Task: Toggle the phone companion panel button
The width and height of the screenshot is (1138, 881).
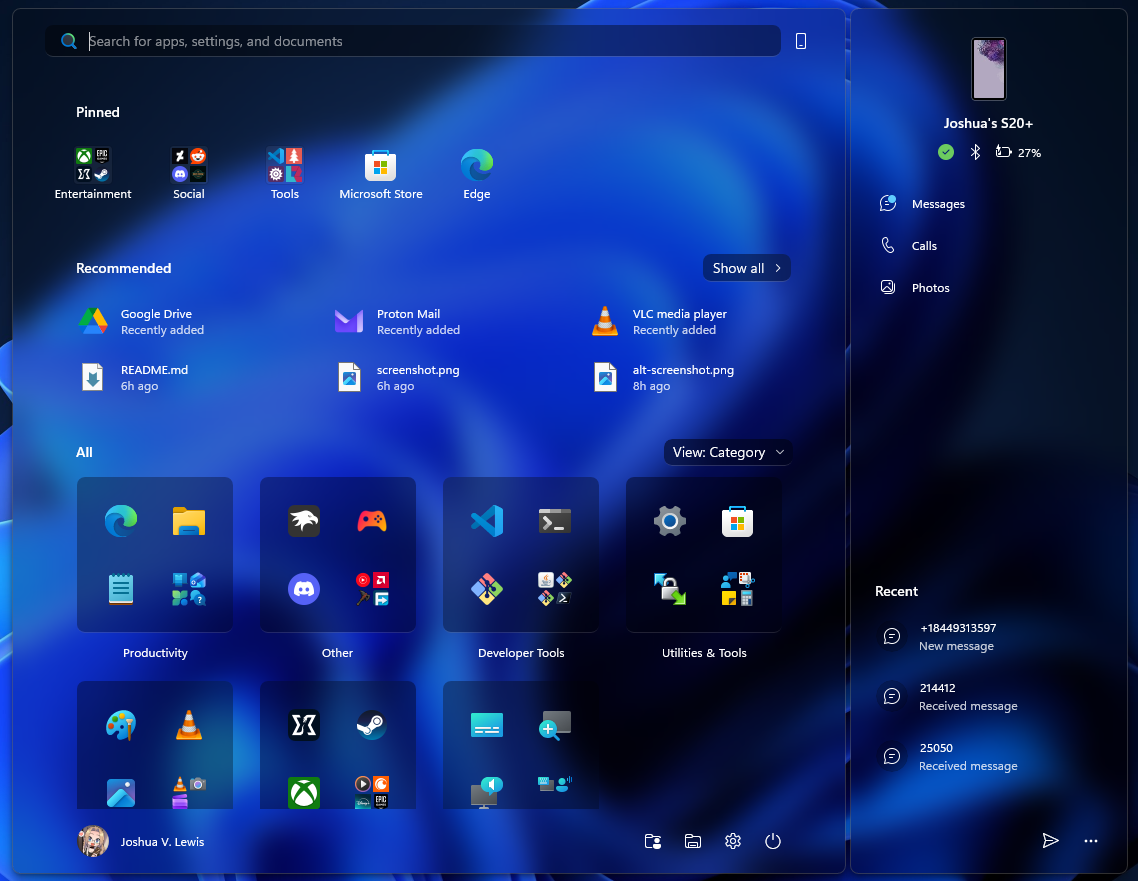Action: (x=801, y=41)
